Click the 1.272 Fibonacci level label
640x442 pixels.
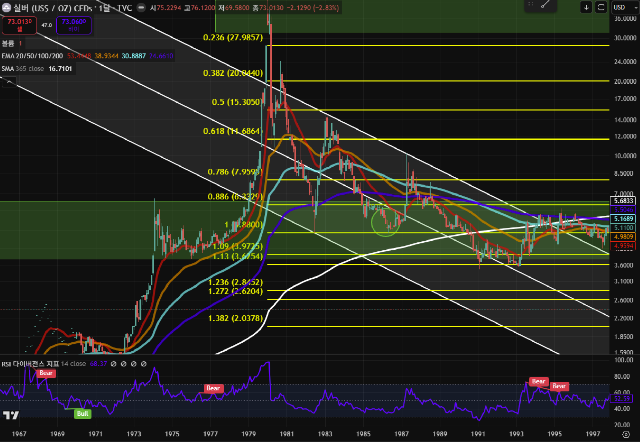pyautogui.click(x=236, y=291)
